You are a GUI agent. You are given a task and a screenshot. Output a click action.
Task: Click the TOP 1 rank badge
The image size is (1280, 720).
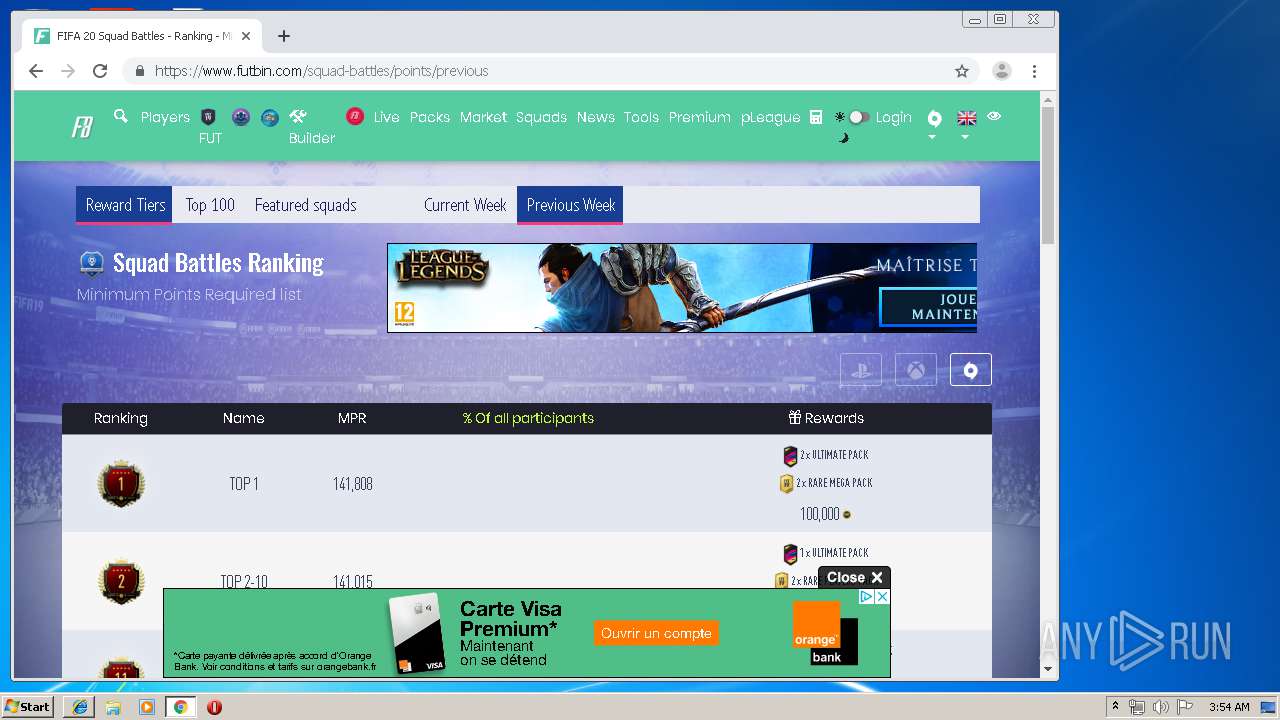(x=121, y=484)
